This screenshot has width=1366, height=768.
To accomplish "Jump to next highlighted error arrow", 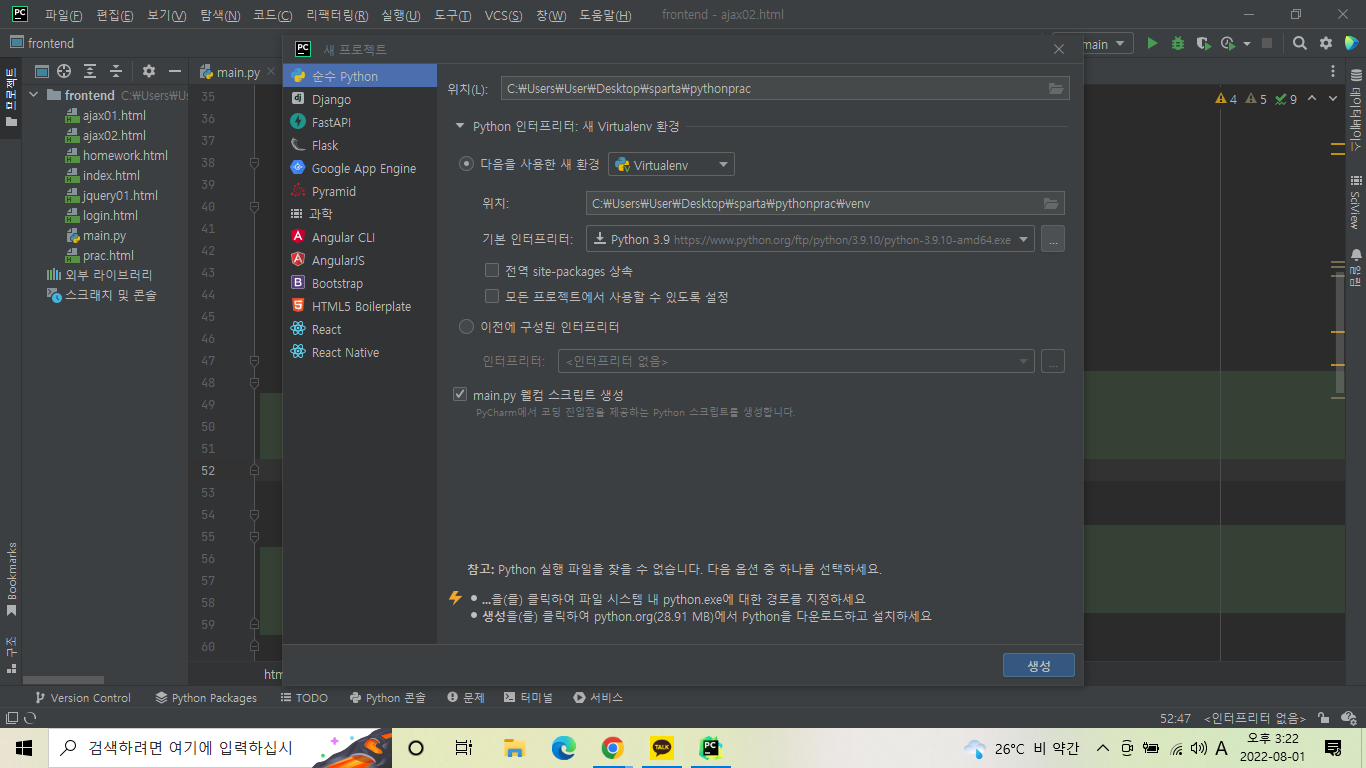I will pyautogui.click(x=1334, y=99).
